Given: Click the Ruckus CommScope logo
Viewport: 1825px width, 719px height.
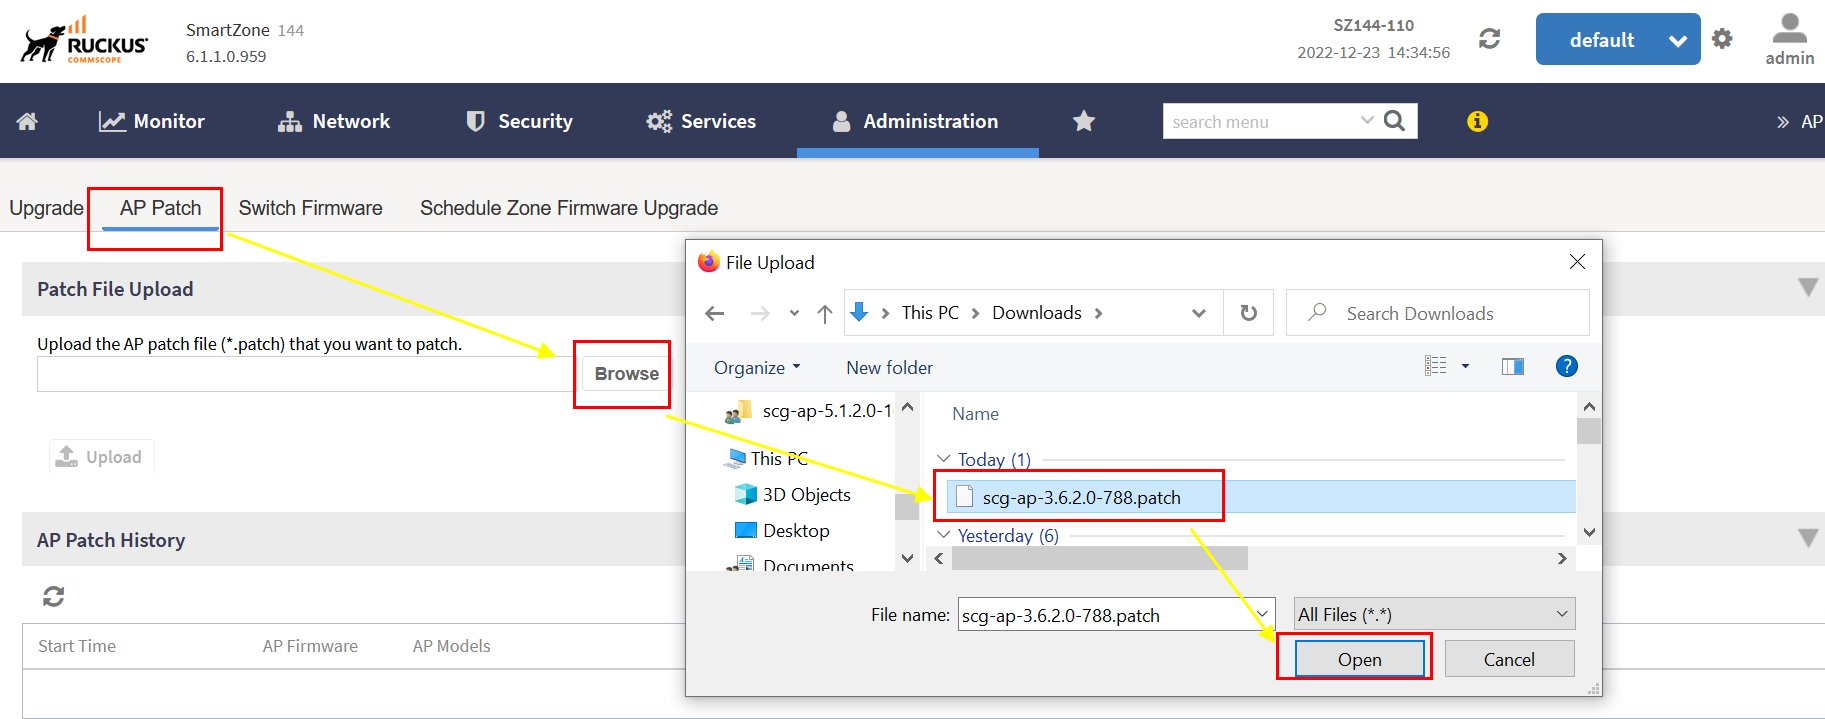Looking at the screenshot, I should click(84, 40).
